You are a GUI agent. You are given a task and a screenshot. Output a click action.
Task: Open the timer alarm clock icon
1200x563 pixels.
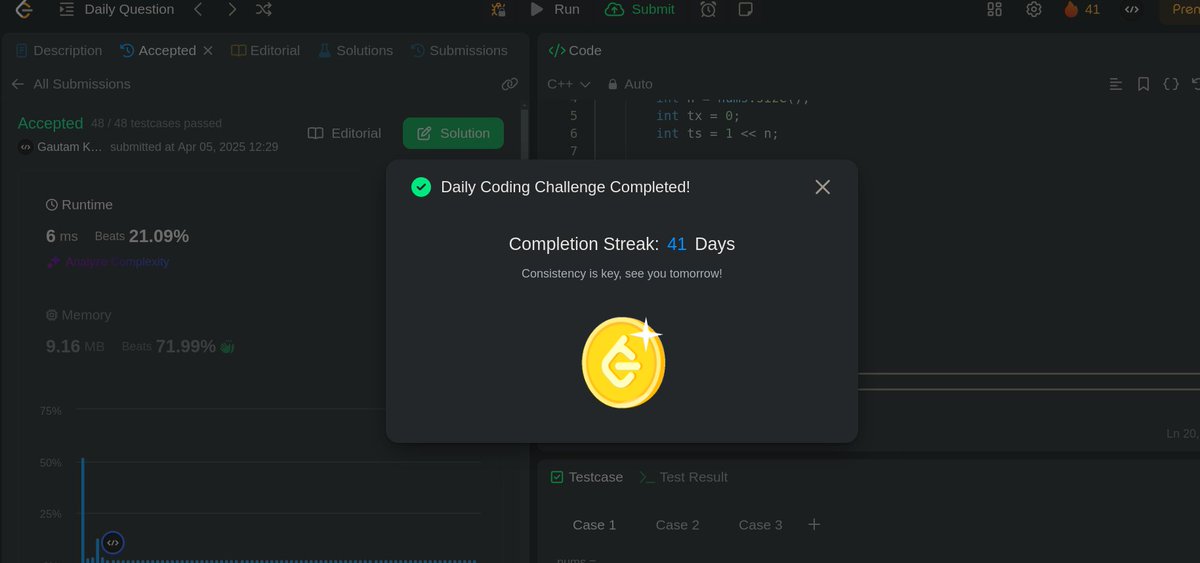coord(708,9)
